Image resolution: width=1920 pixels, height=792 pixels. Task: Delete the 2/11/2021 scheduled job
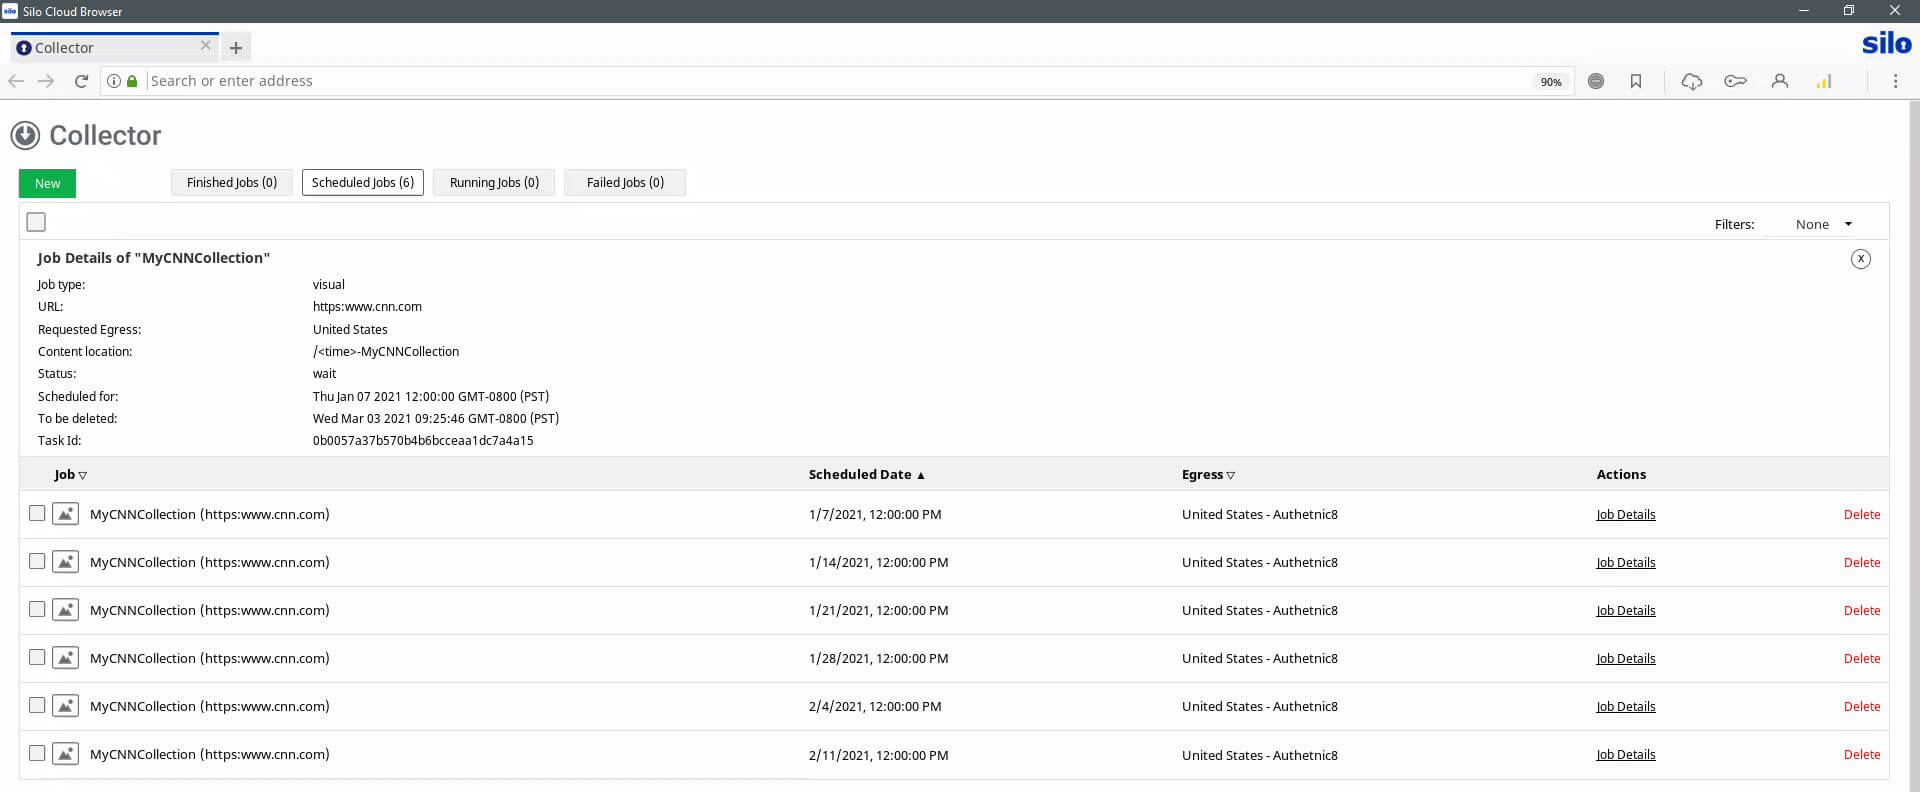[1861, 754]
